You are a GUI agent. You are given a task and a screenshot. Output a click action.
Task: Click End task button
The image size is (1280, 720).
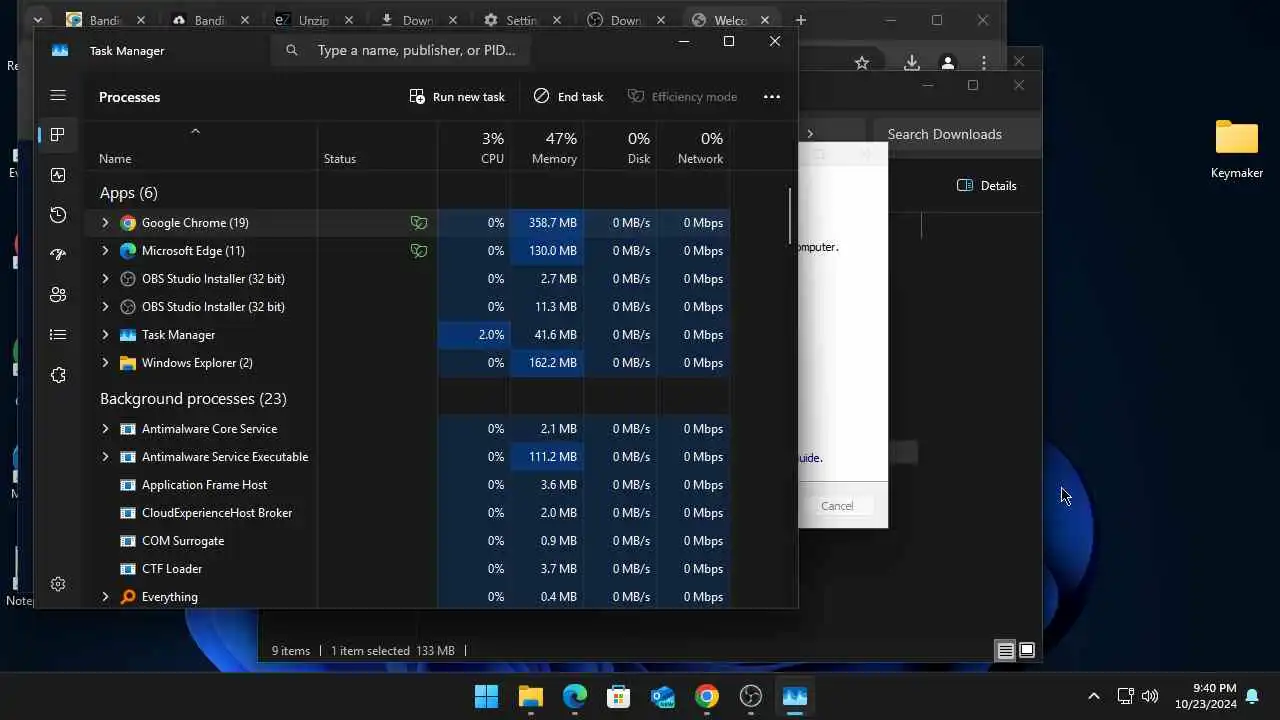click(568, 97)
